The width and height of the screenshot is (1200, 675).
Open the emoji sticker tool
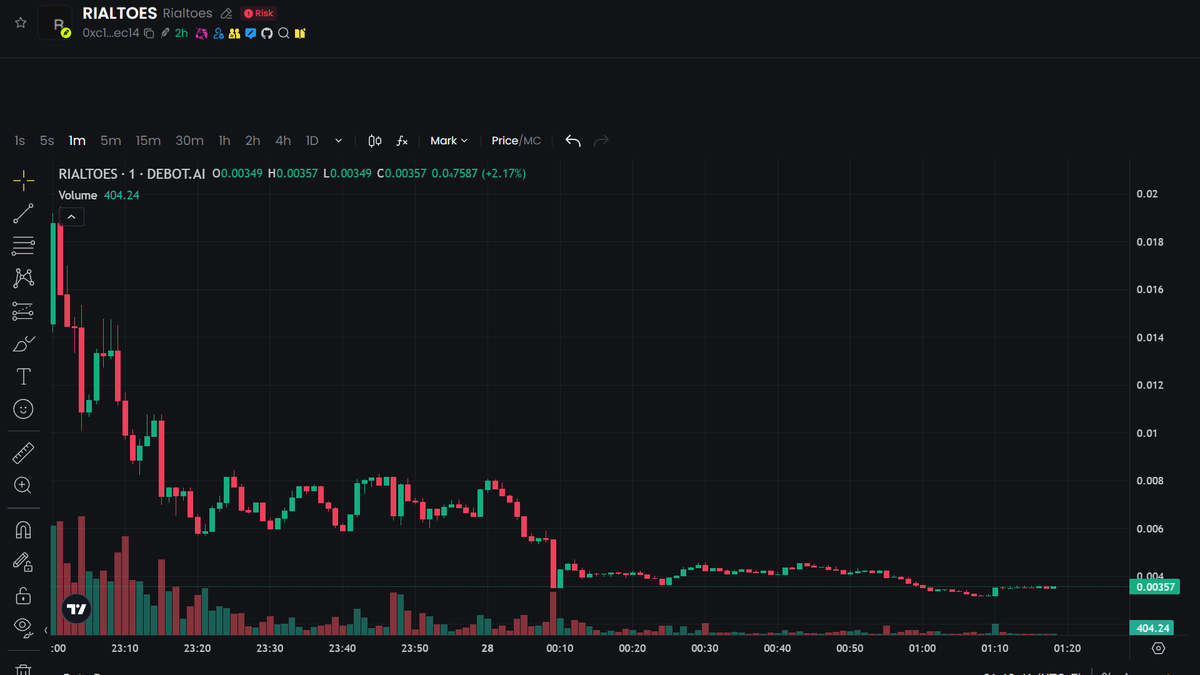(x=23, y=409)
